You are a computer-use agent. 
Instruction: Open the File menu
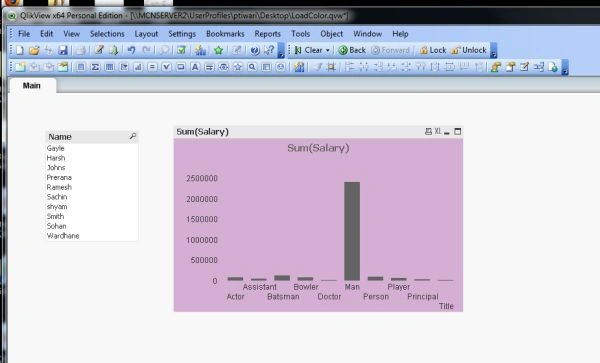[24, 34]
